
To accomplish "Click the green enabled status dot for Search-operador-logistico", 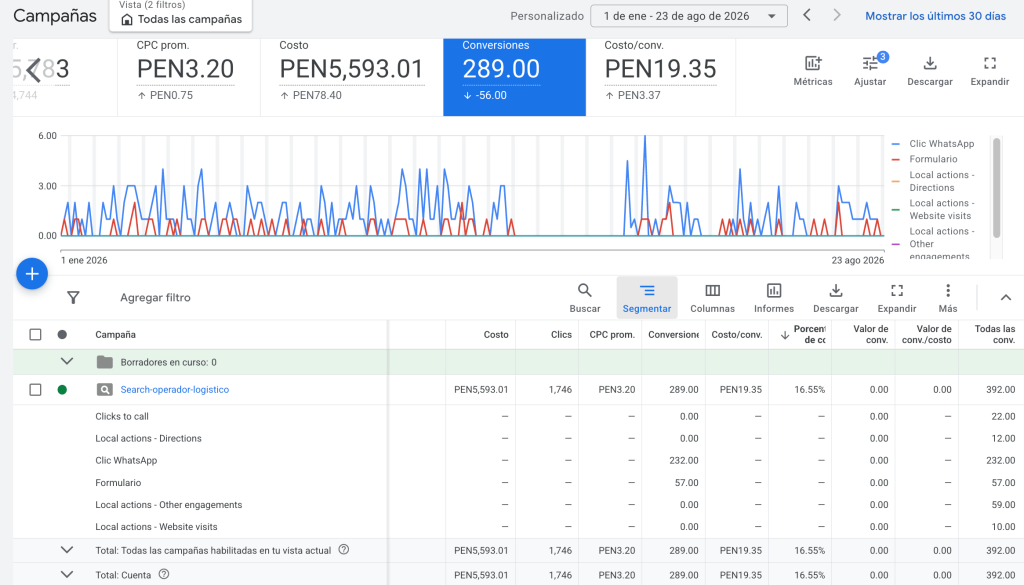I will [62, 390].
